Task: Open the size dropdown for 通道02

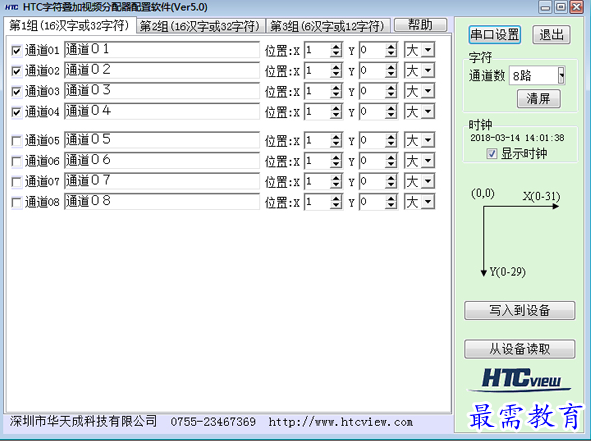Action: coord(428,70)
